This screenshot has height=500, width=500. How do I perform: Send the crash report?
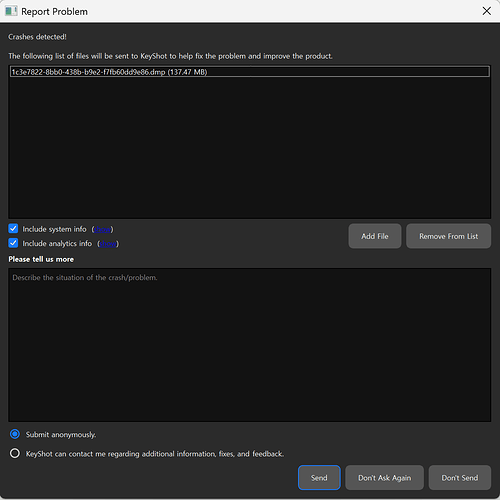coord(319,478)
